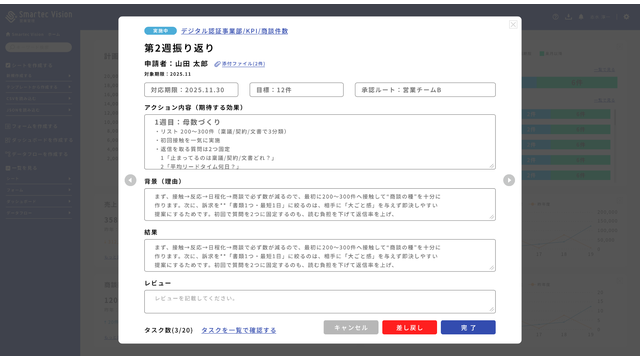Open help icon in background header

coord(556,17)
